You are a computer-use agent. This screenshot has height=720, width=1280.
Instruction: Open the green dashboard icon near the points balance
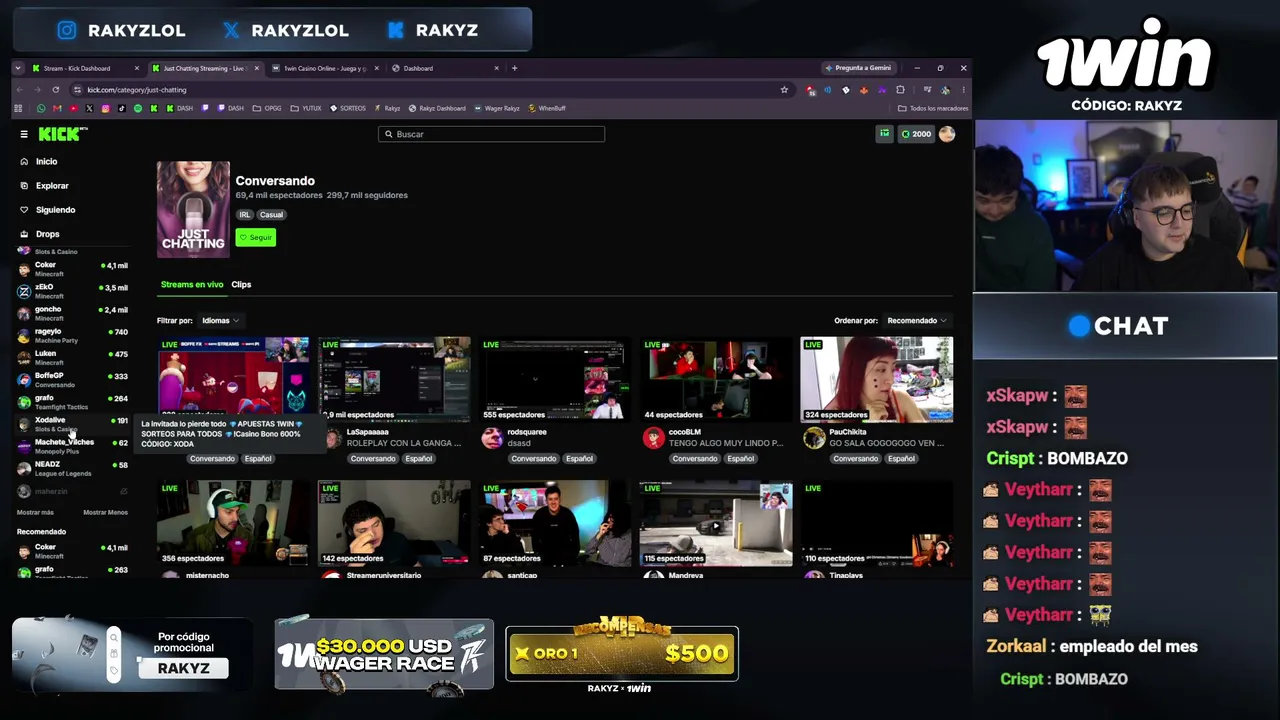pyautogui.click(x=884, y=134)
